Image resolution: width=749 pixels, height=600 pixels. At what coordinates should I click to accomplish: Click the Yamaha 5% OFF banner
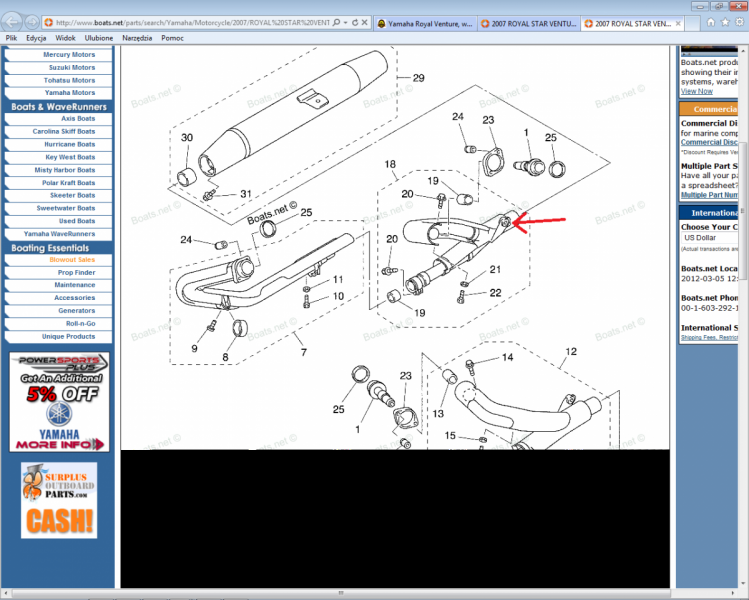(x=60, y=402)
